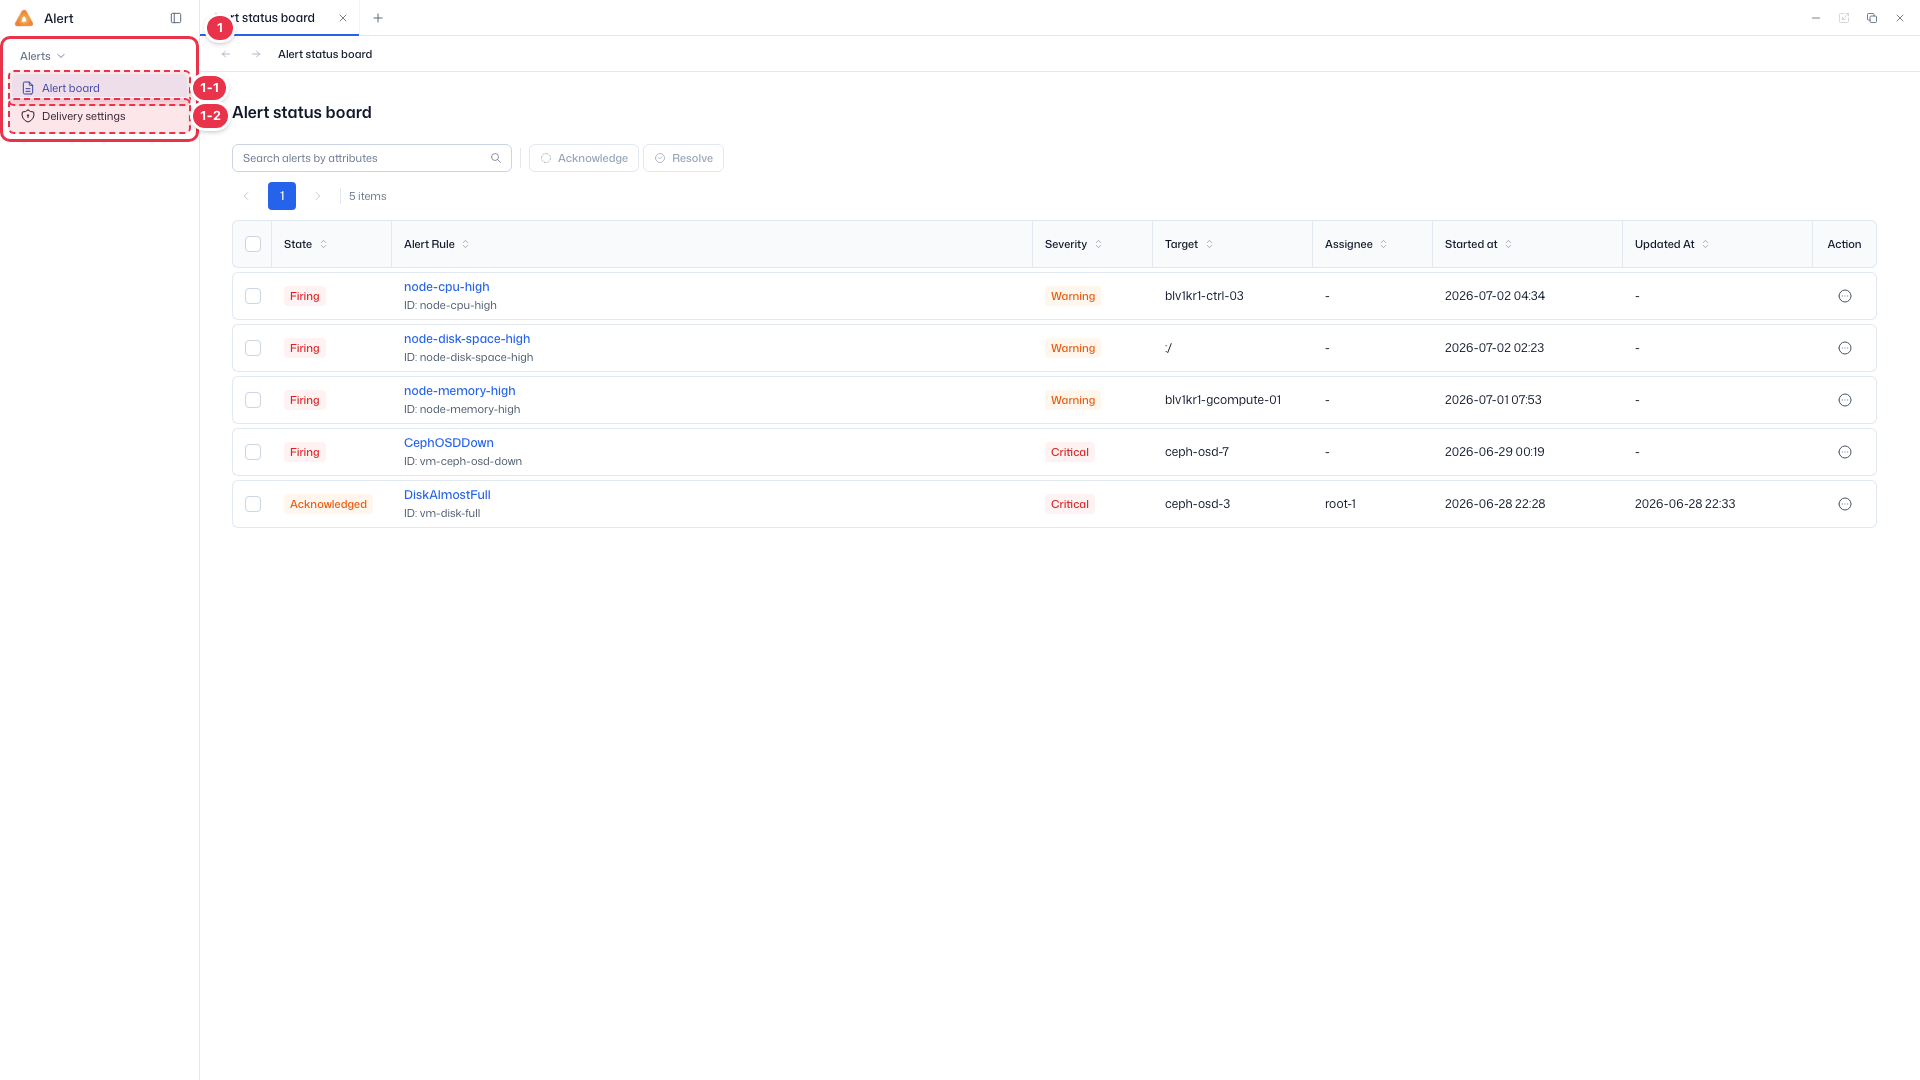
Task: Toggle the select-all header checkbox
Action: click(253, 244)
